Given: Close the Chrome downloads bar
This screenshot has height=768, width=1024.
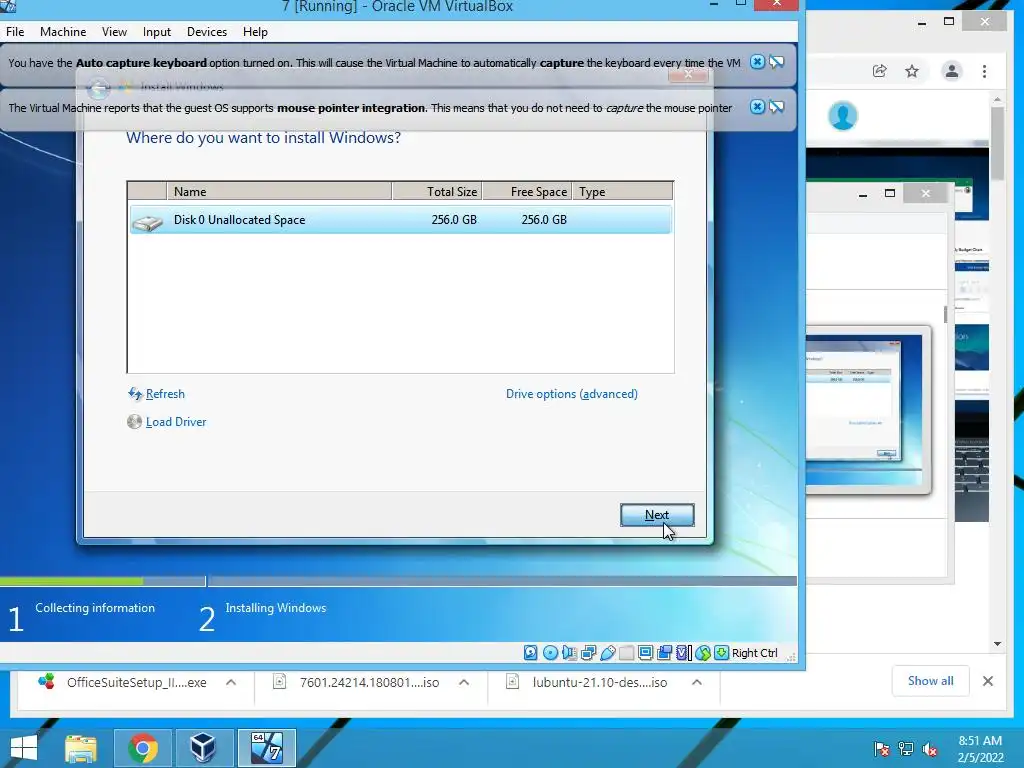Looking at the screenshot, I should point(987,681).
